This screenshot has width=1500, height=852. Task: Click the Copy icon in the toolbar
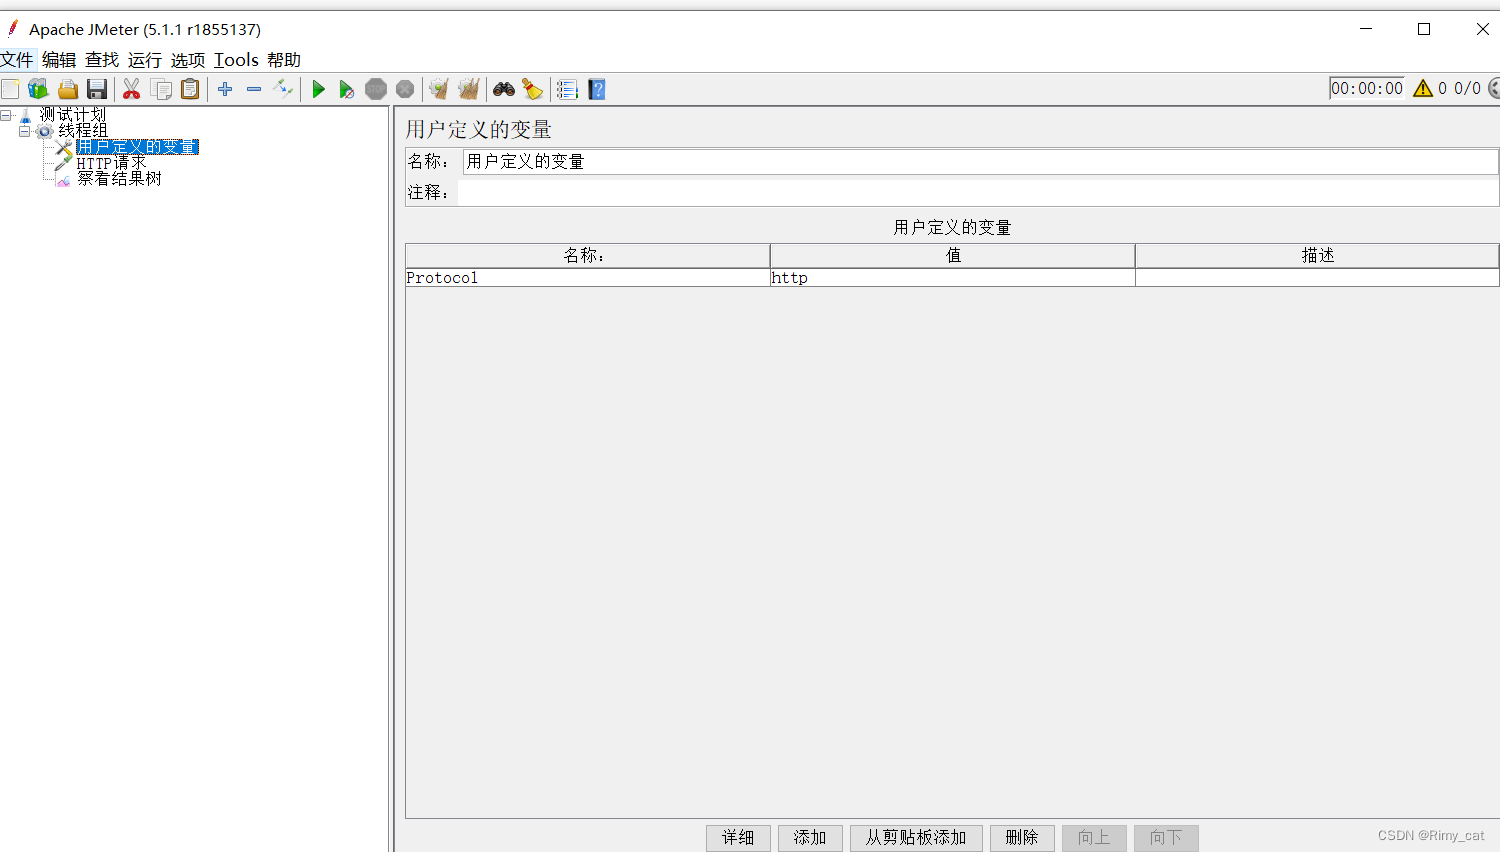pos(160,89)
